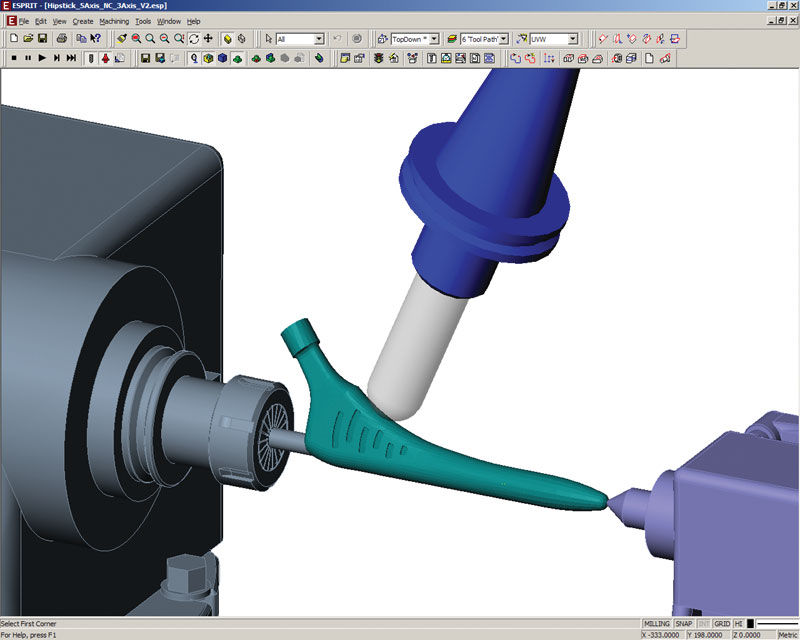Click the context Help arrow icon
Screen dimensions: 800x640
(95, 39)
